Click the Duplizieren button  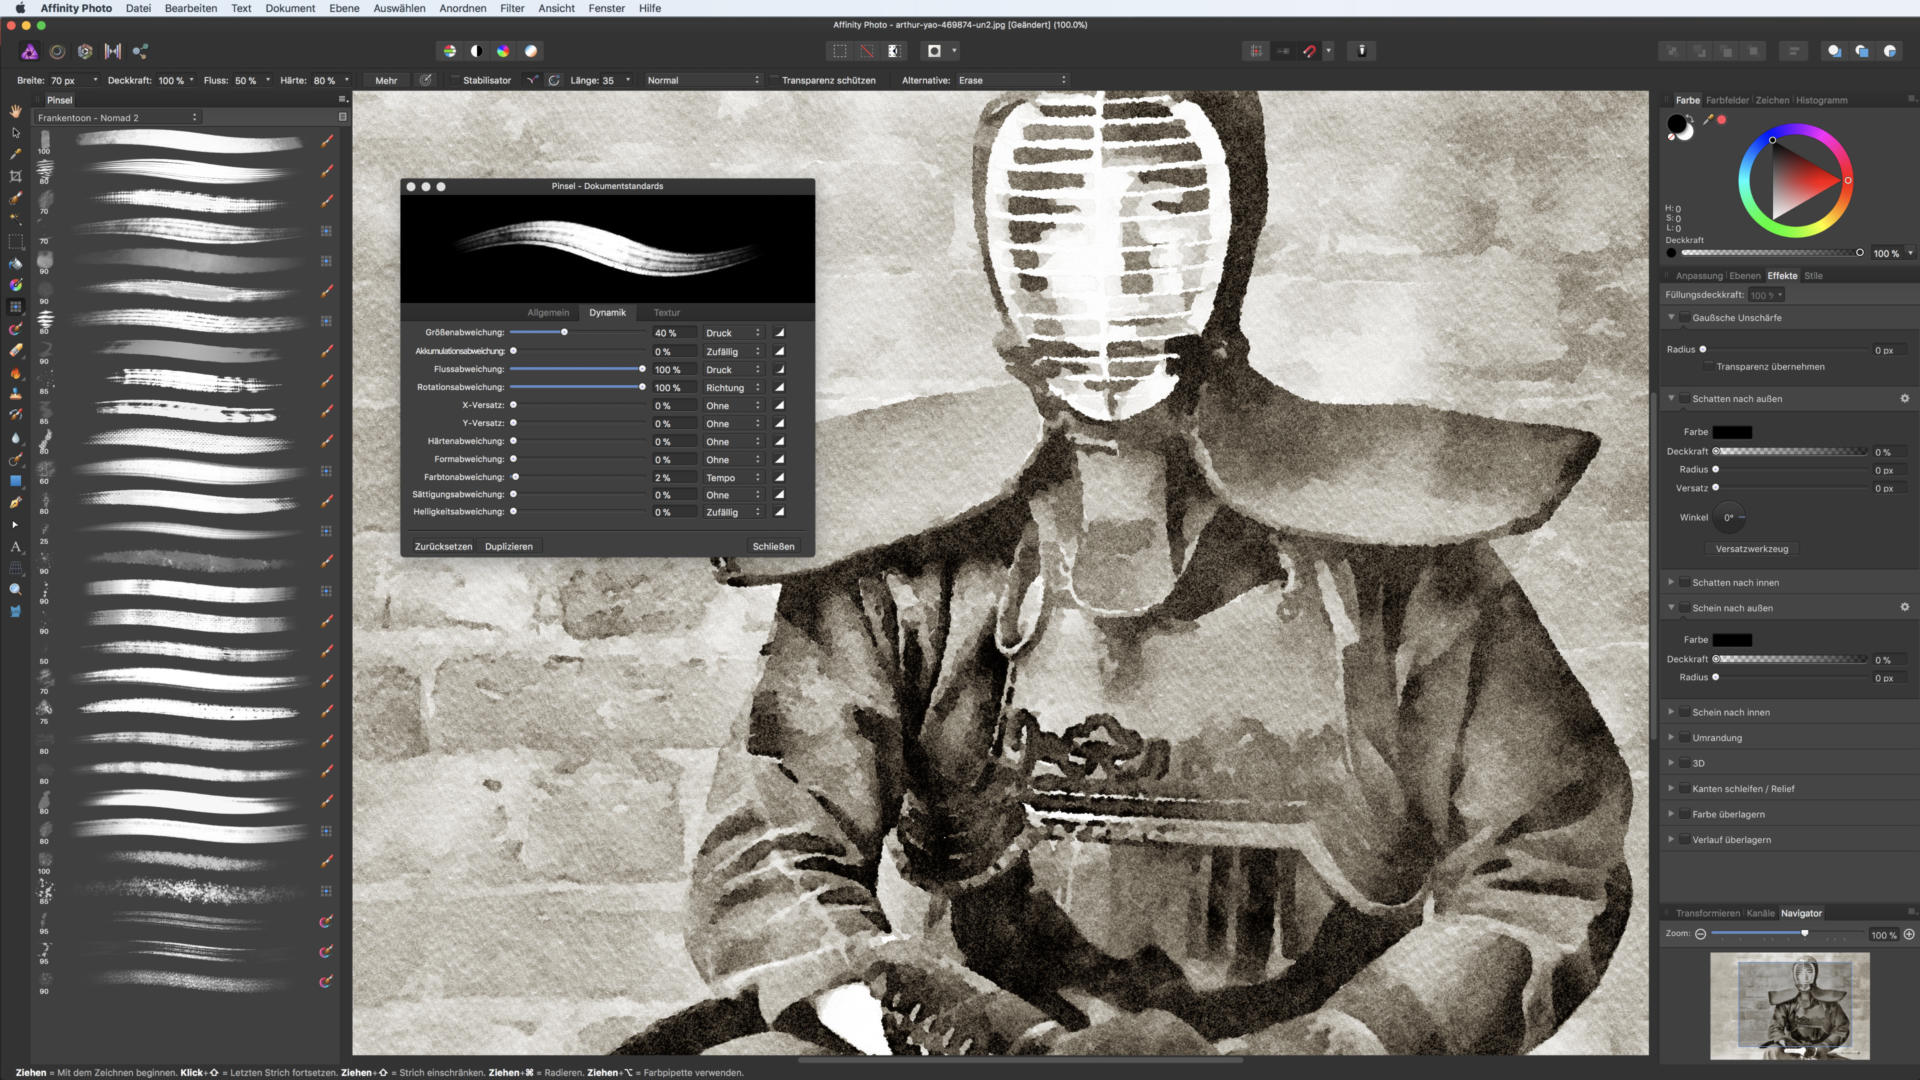509,547
